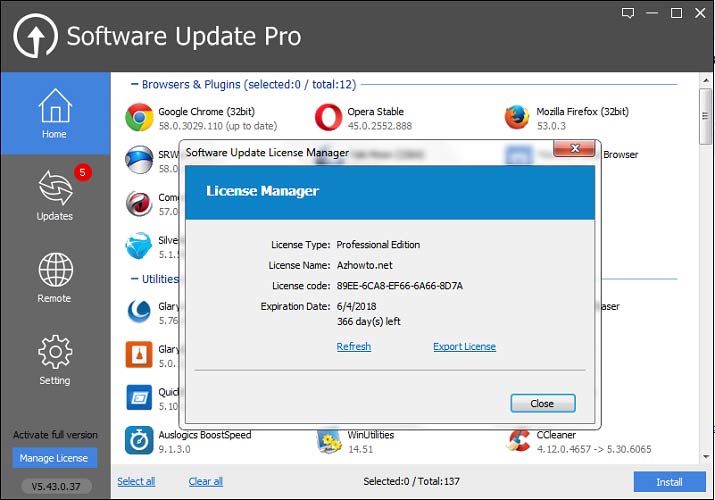Viewport: 715px width, 500px height.
Task: Click the Clear all link
Action: [x=206, y=481]
